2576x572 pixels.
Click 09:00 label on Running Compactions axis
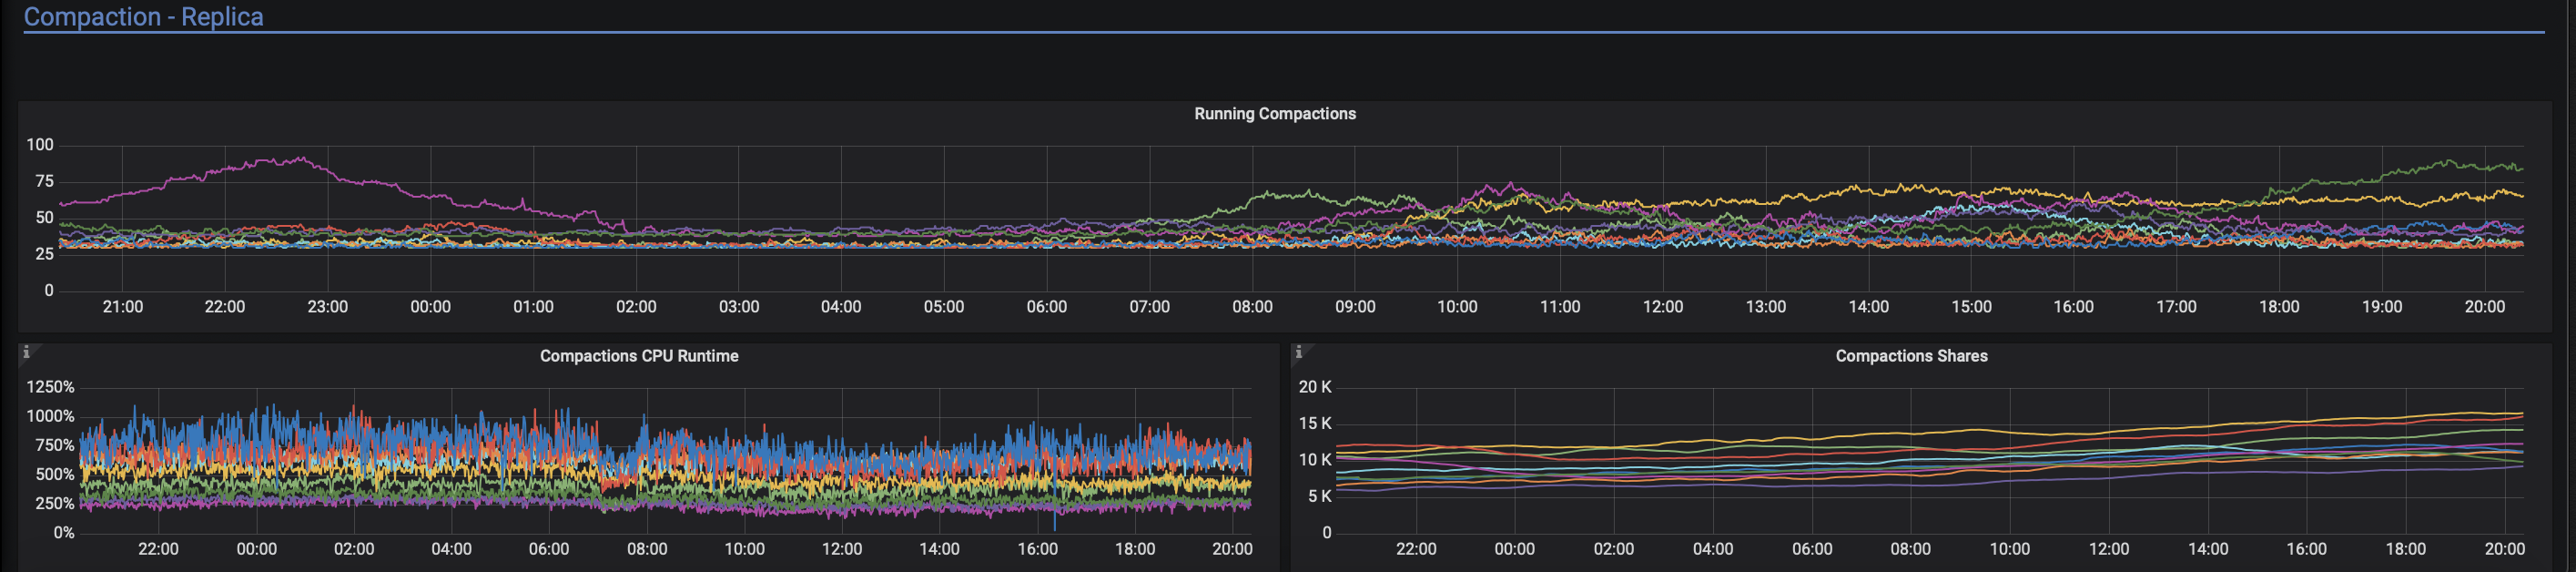click(1355, 307)
